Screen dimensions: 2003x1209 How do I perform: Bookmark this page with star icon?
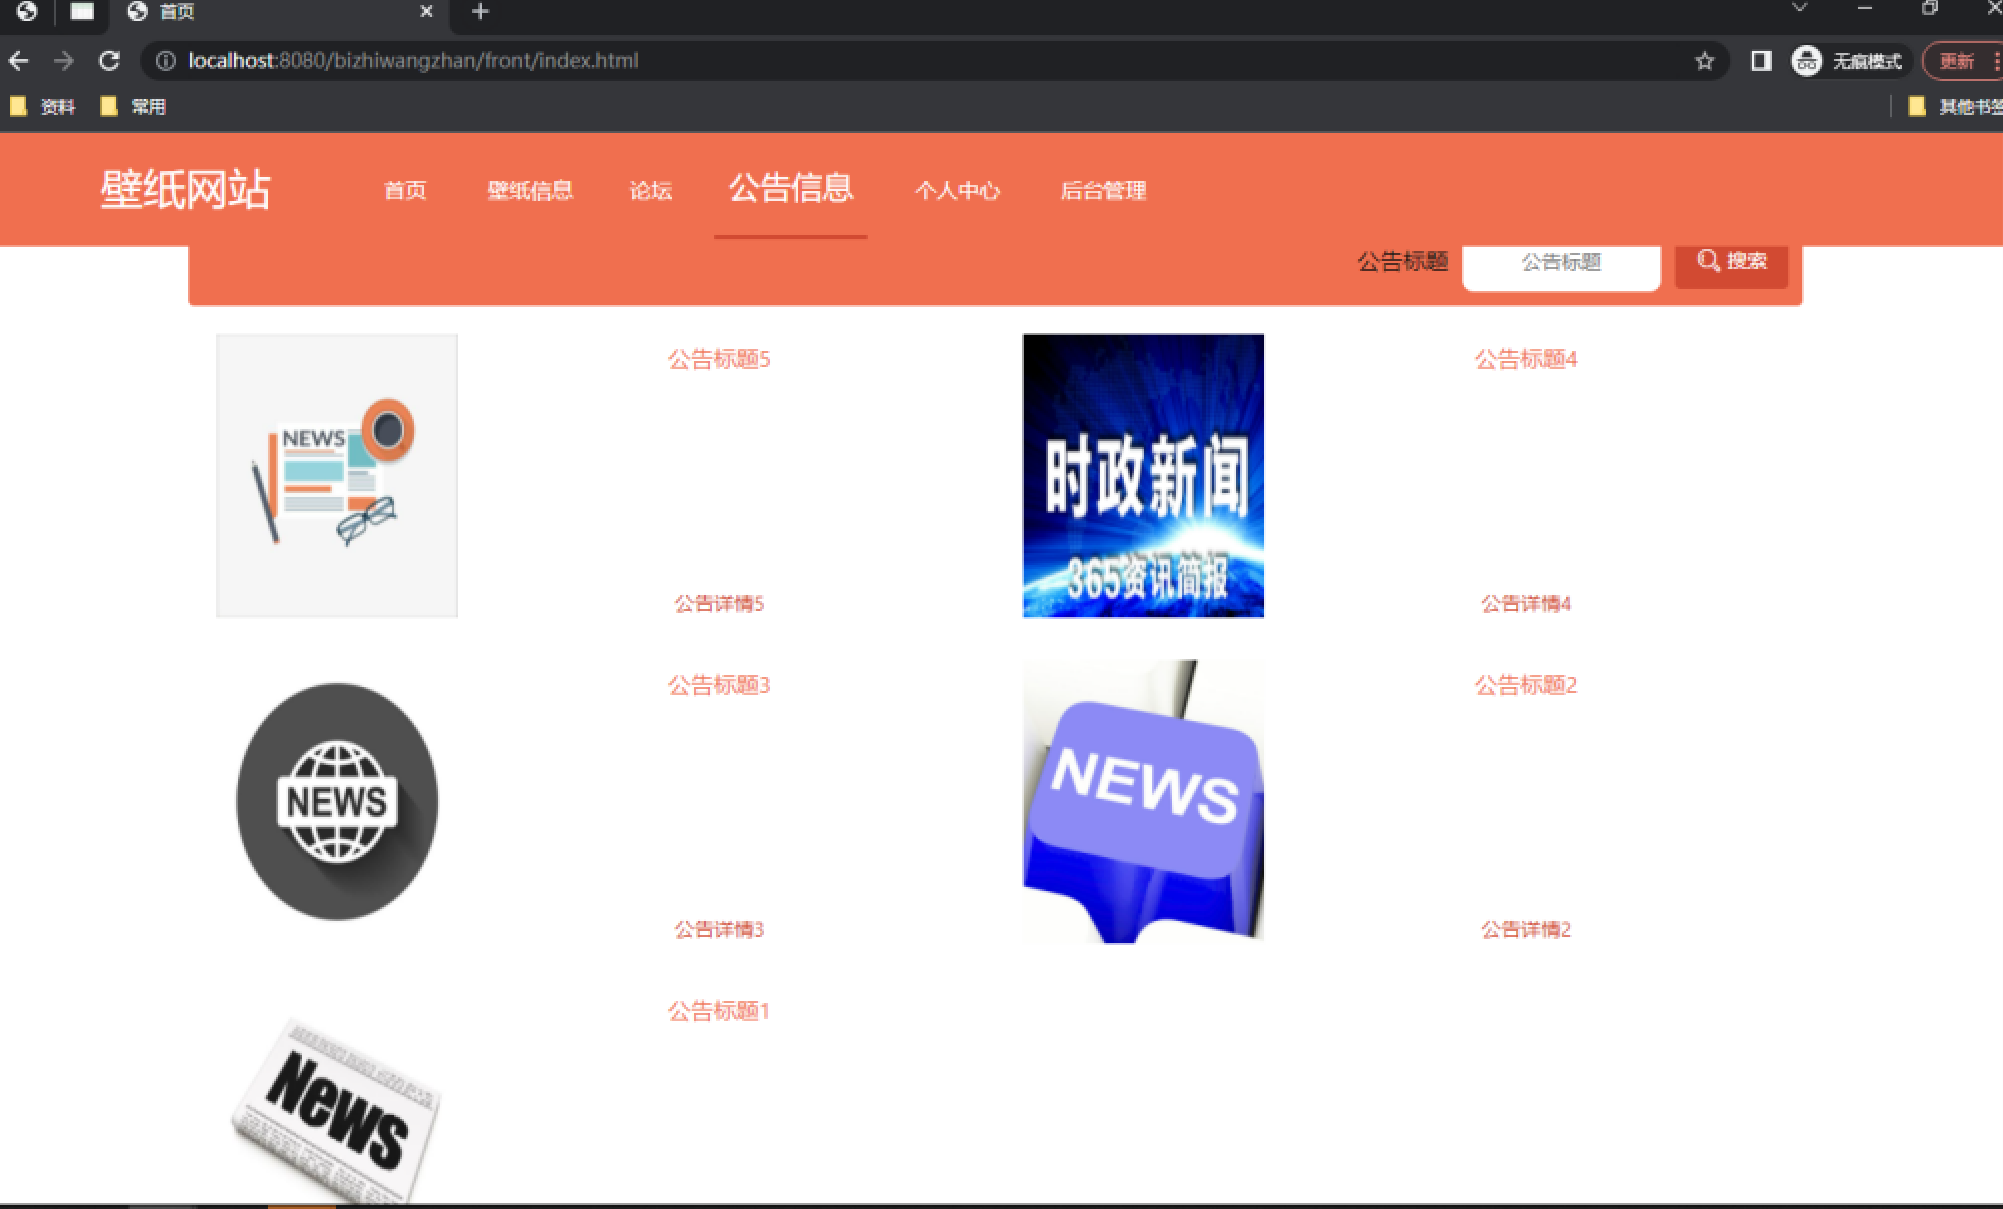tap(1704, 61)
